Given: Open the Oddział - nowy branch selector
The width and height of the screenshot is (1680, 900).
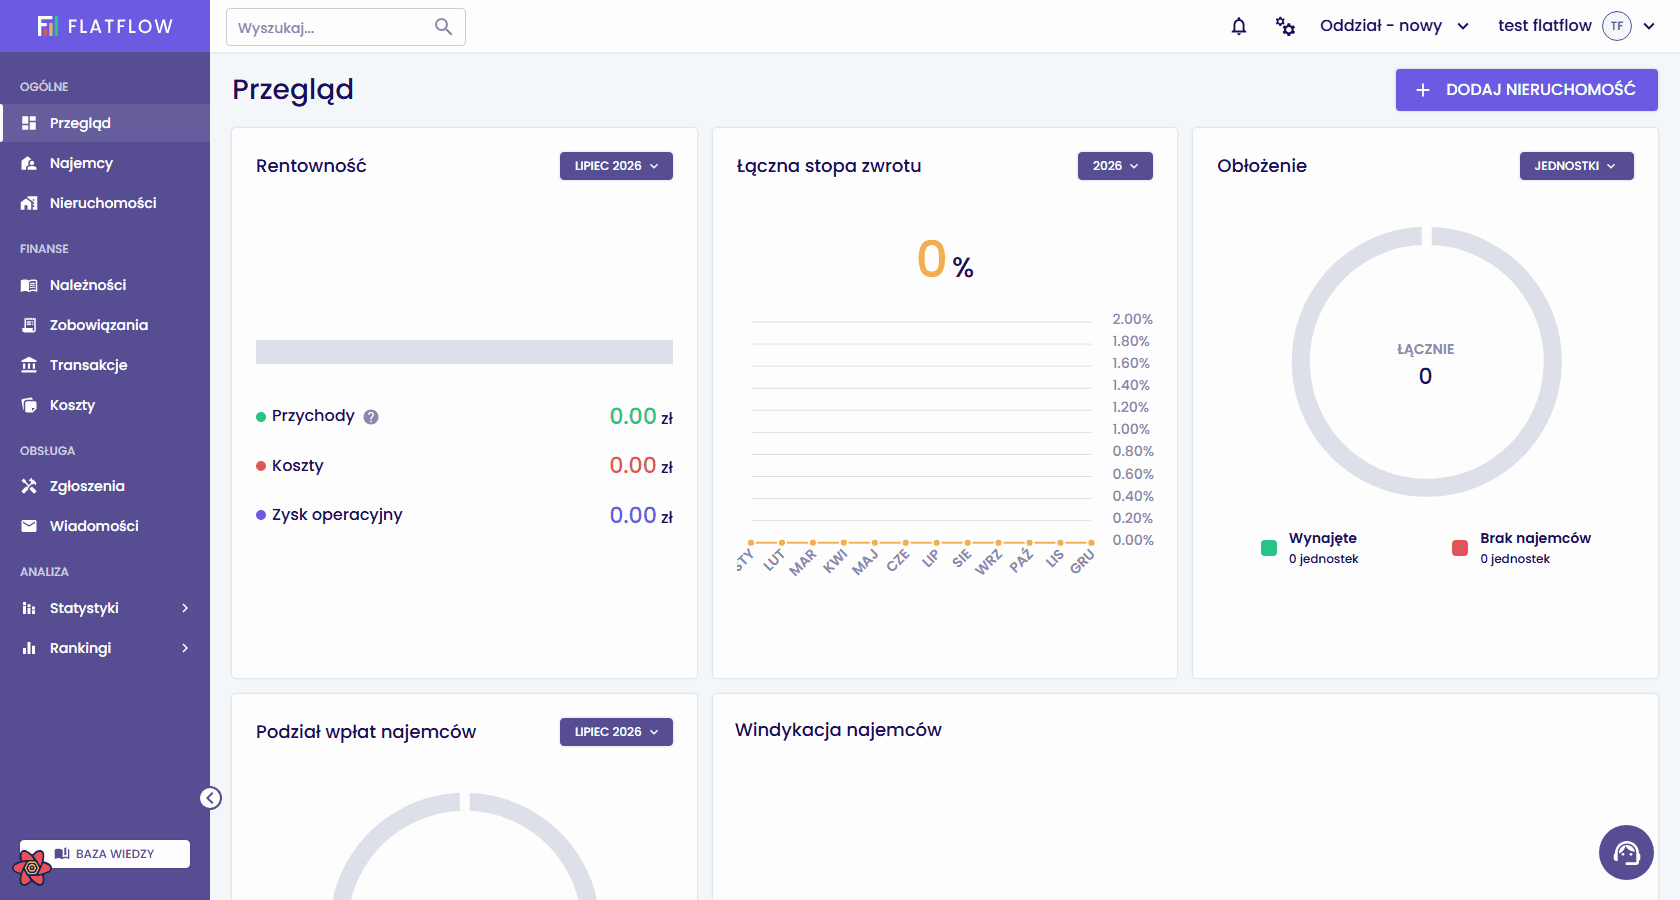Looking at the screenshot, I should click(1394, 26).
